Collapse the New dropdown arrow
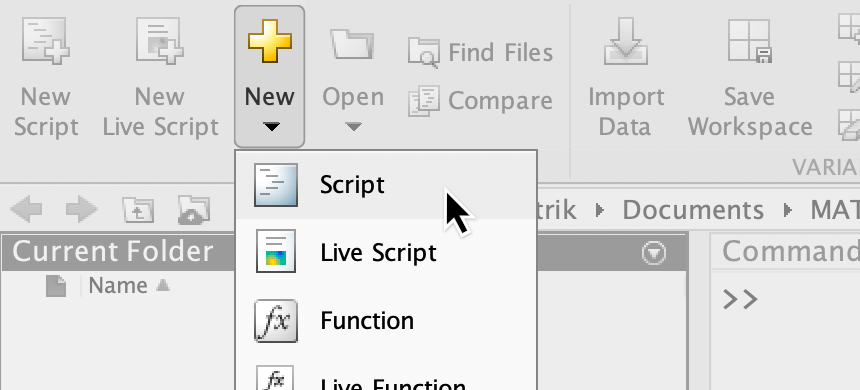Screen dimensions: 860x390 pos(271,127)
